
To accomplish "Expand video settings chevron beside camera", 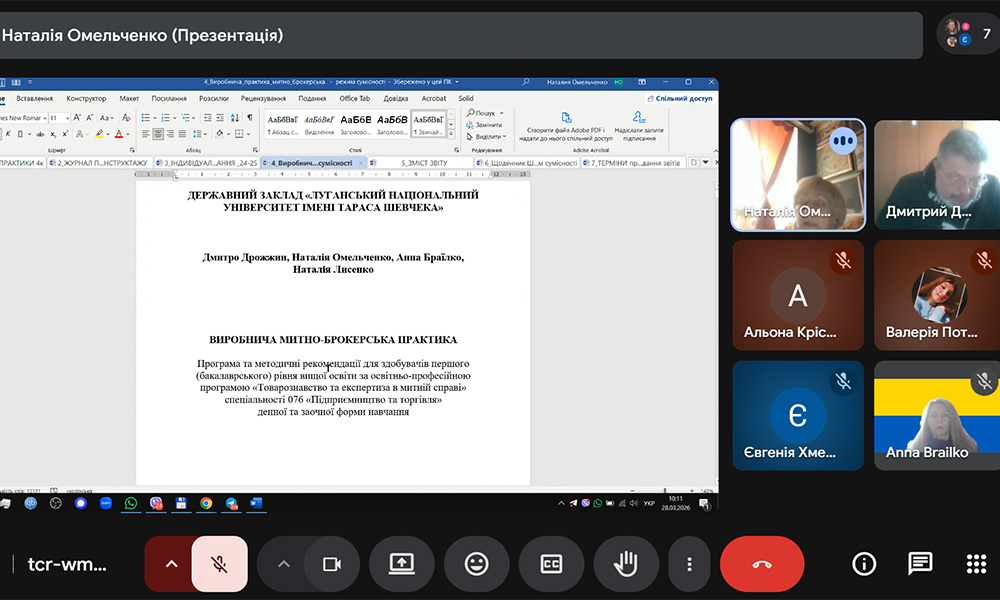I will pyautogui.click(x=283, y=564).
